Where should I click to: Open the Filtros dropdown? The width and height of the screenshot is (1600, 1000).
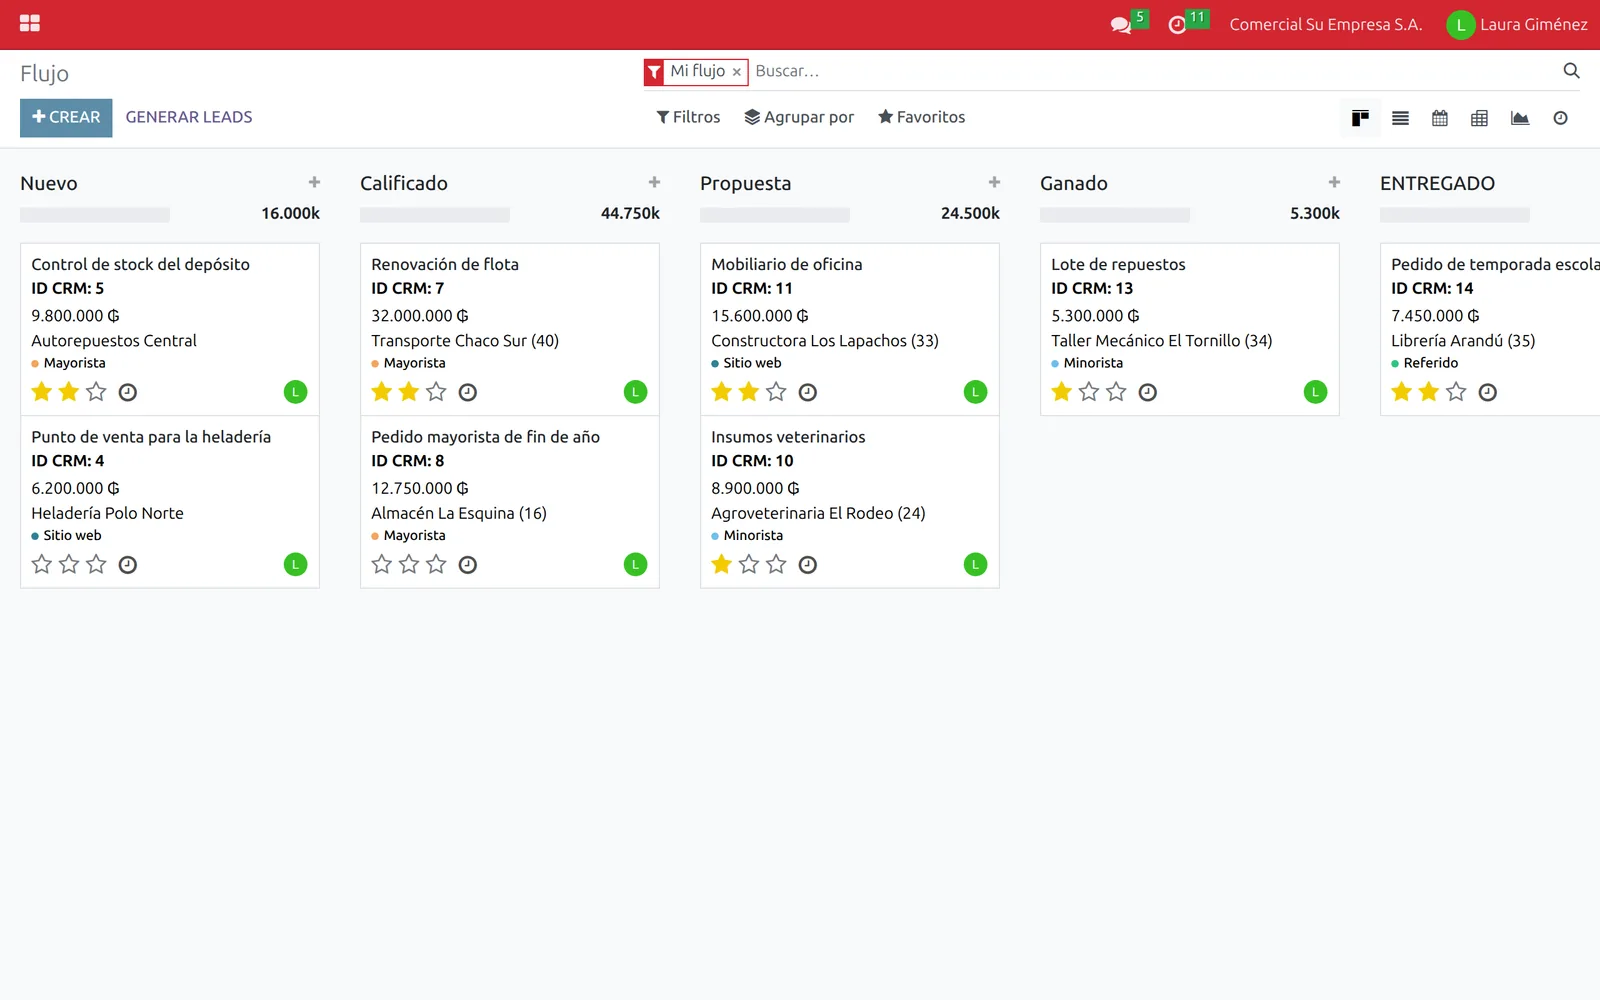[688, 117]
